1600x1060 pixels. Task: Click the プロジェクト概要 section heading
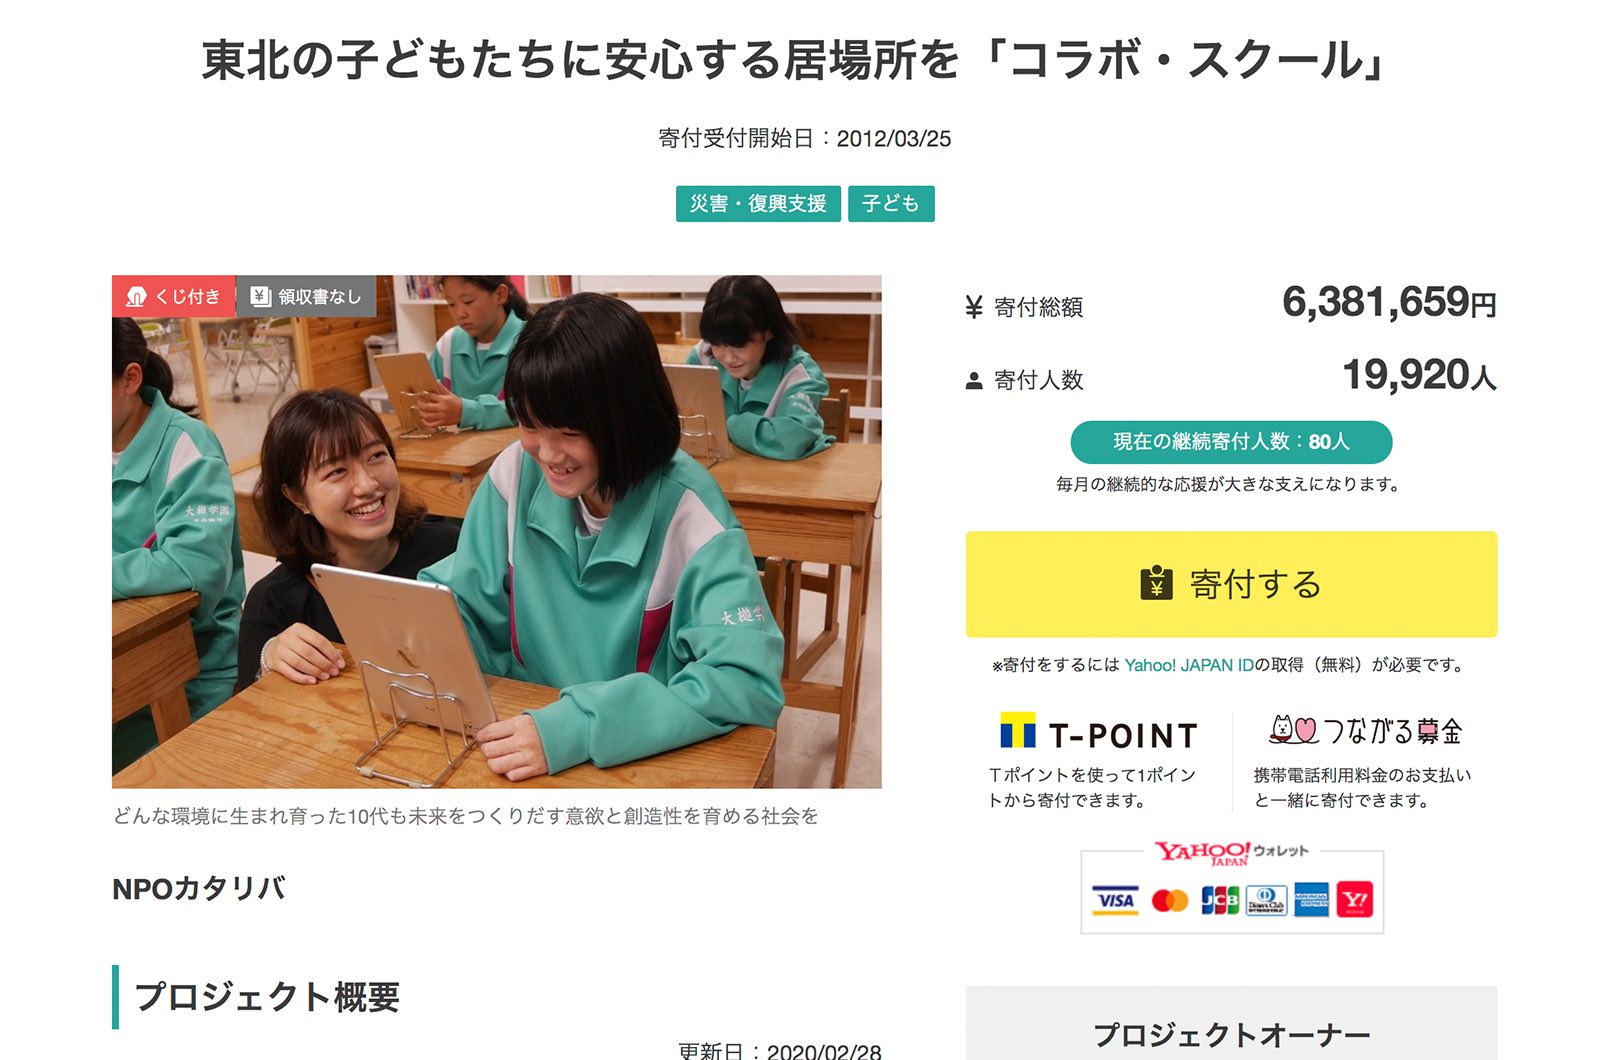click(267, 996)
